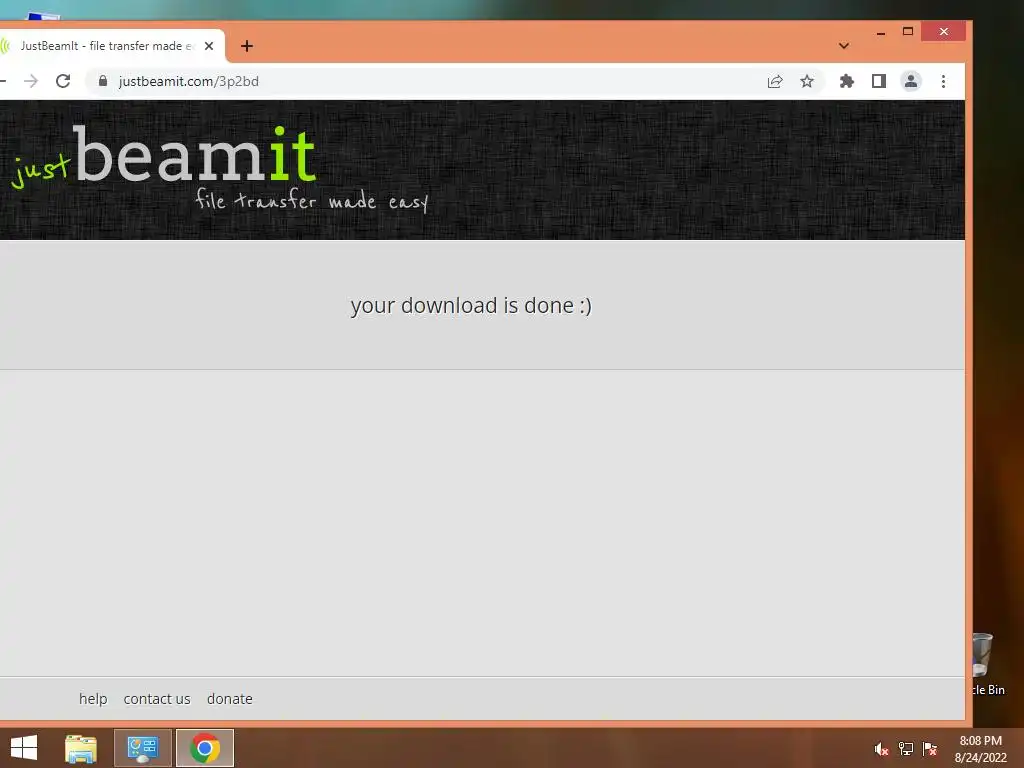The image size is (1024, 768).
Task: Open the contact us link
Action: tap(157, 699)
